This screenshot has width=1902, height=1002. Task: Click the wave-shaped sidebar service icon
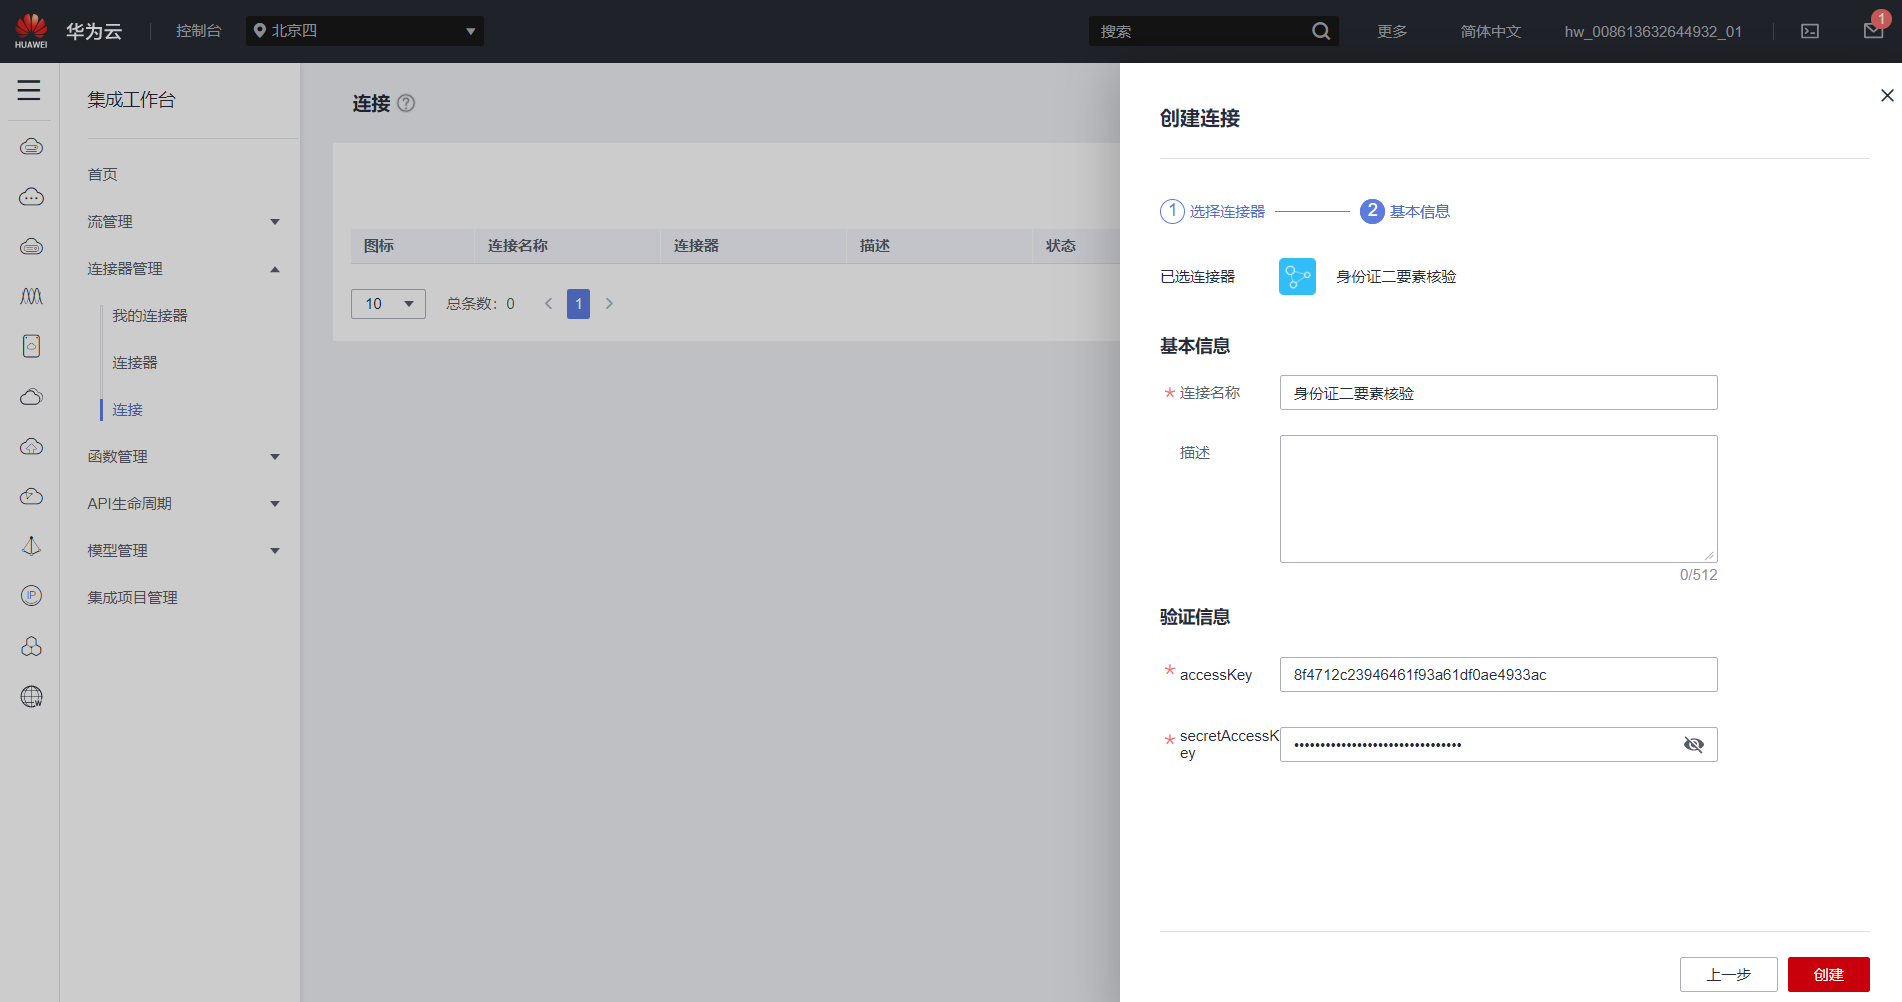31,296
